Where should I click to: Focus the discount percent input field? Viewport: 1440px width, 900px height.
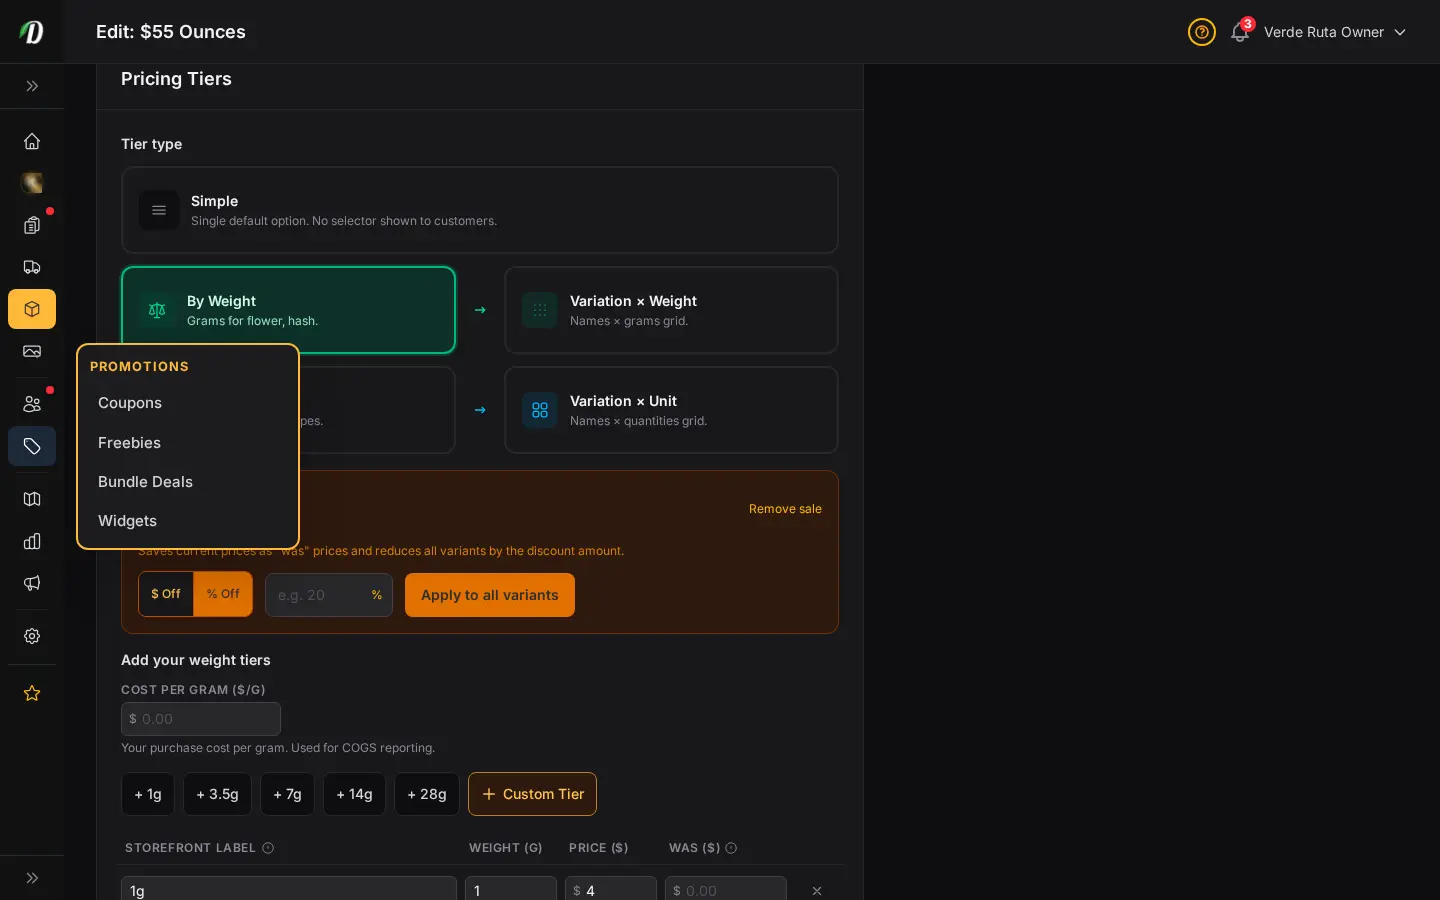pos(329,595)
